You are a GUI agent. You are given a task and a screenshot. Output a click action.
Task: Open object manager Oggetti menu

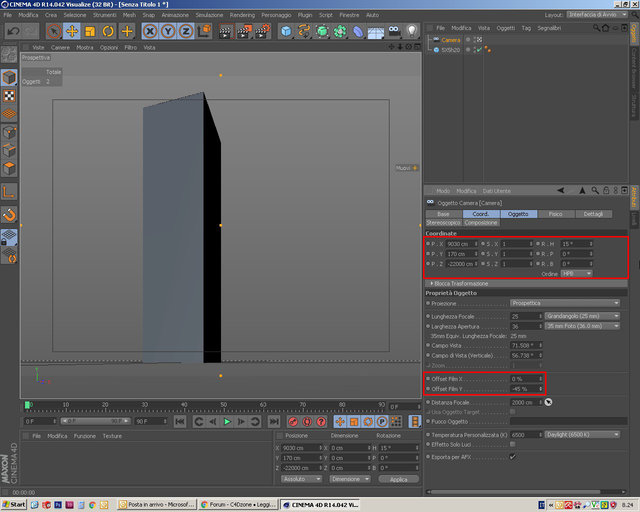click(x=506, y=28)
